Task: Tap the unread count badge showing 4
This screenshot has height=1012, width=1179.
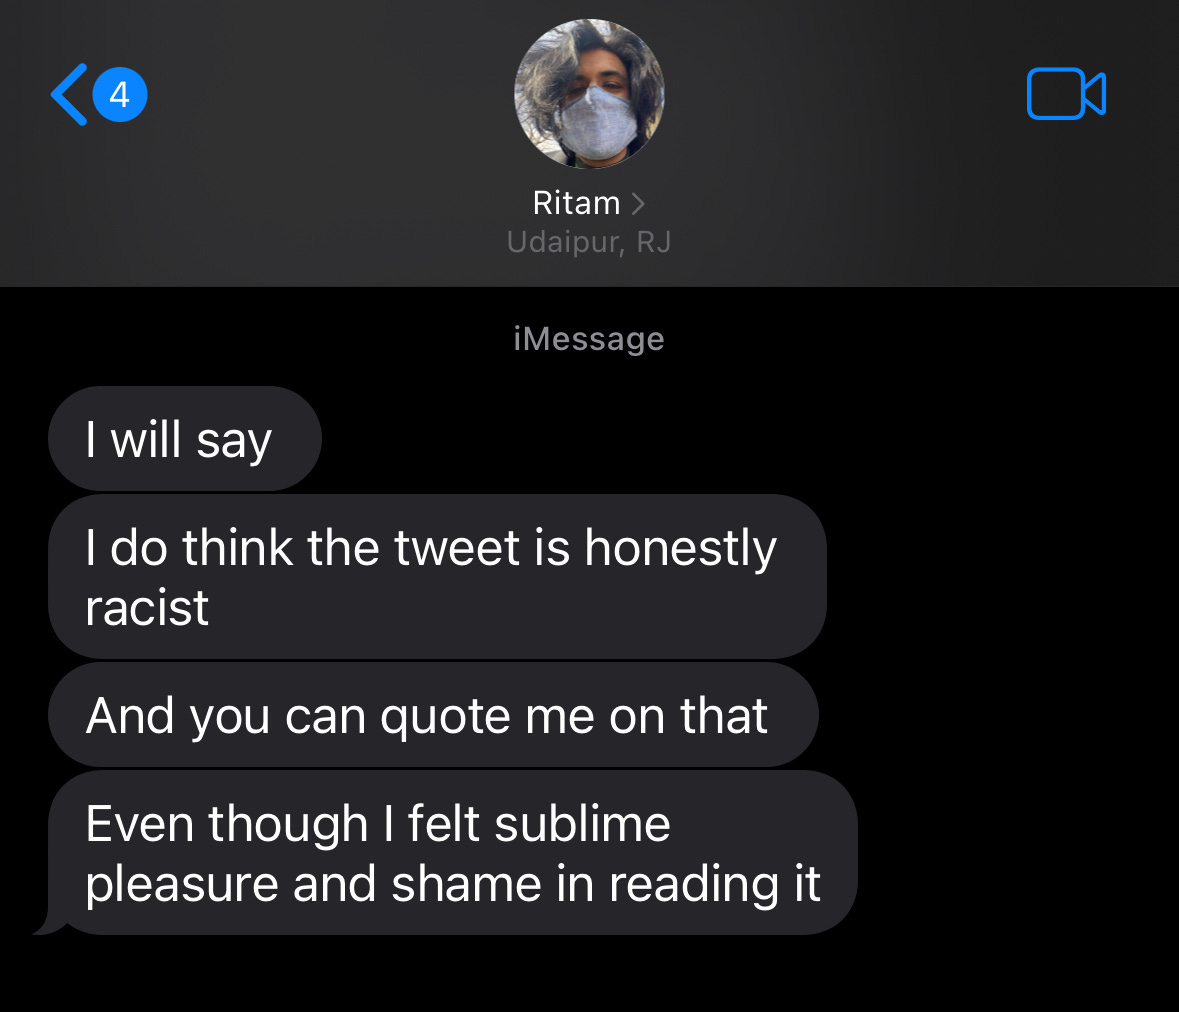Action: click(x=120, y=95)
